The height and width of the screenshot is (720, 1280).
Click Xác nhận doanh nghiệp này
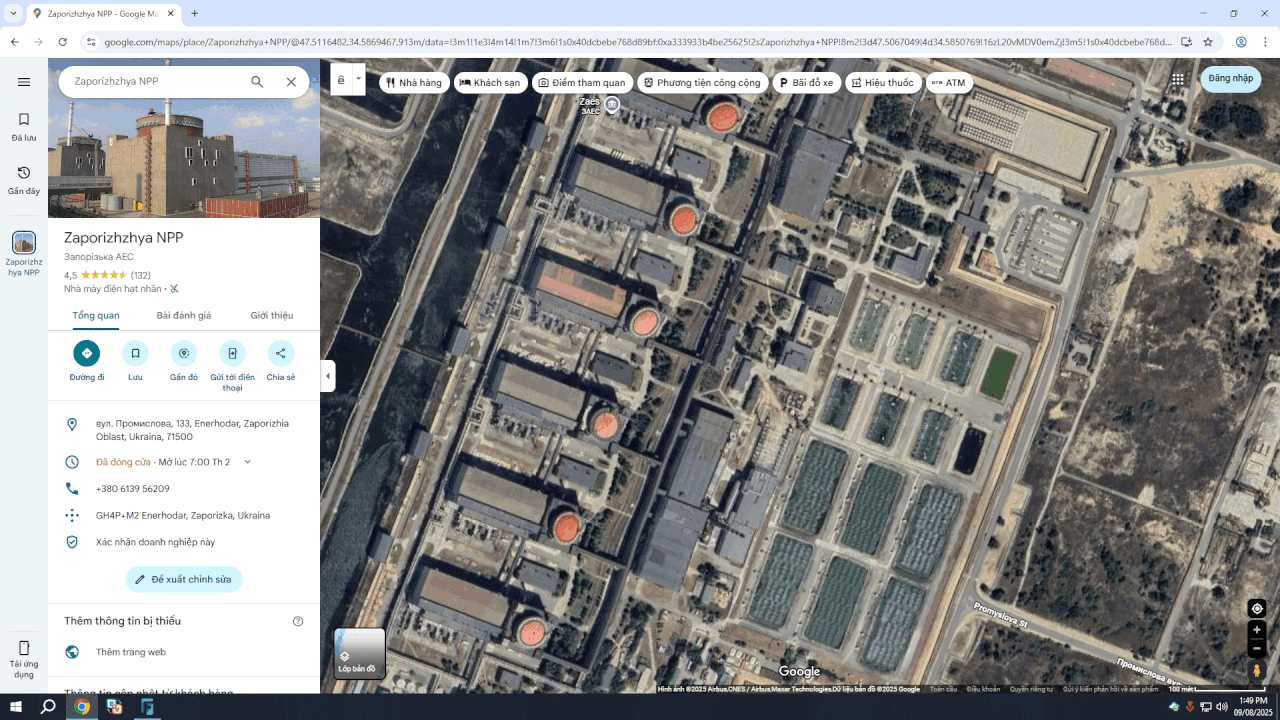(x=155, y=542)
